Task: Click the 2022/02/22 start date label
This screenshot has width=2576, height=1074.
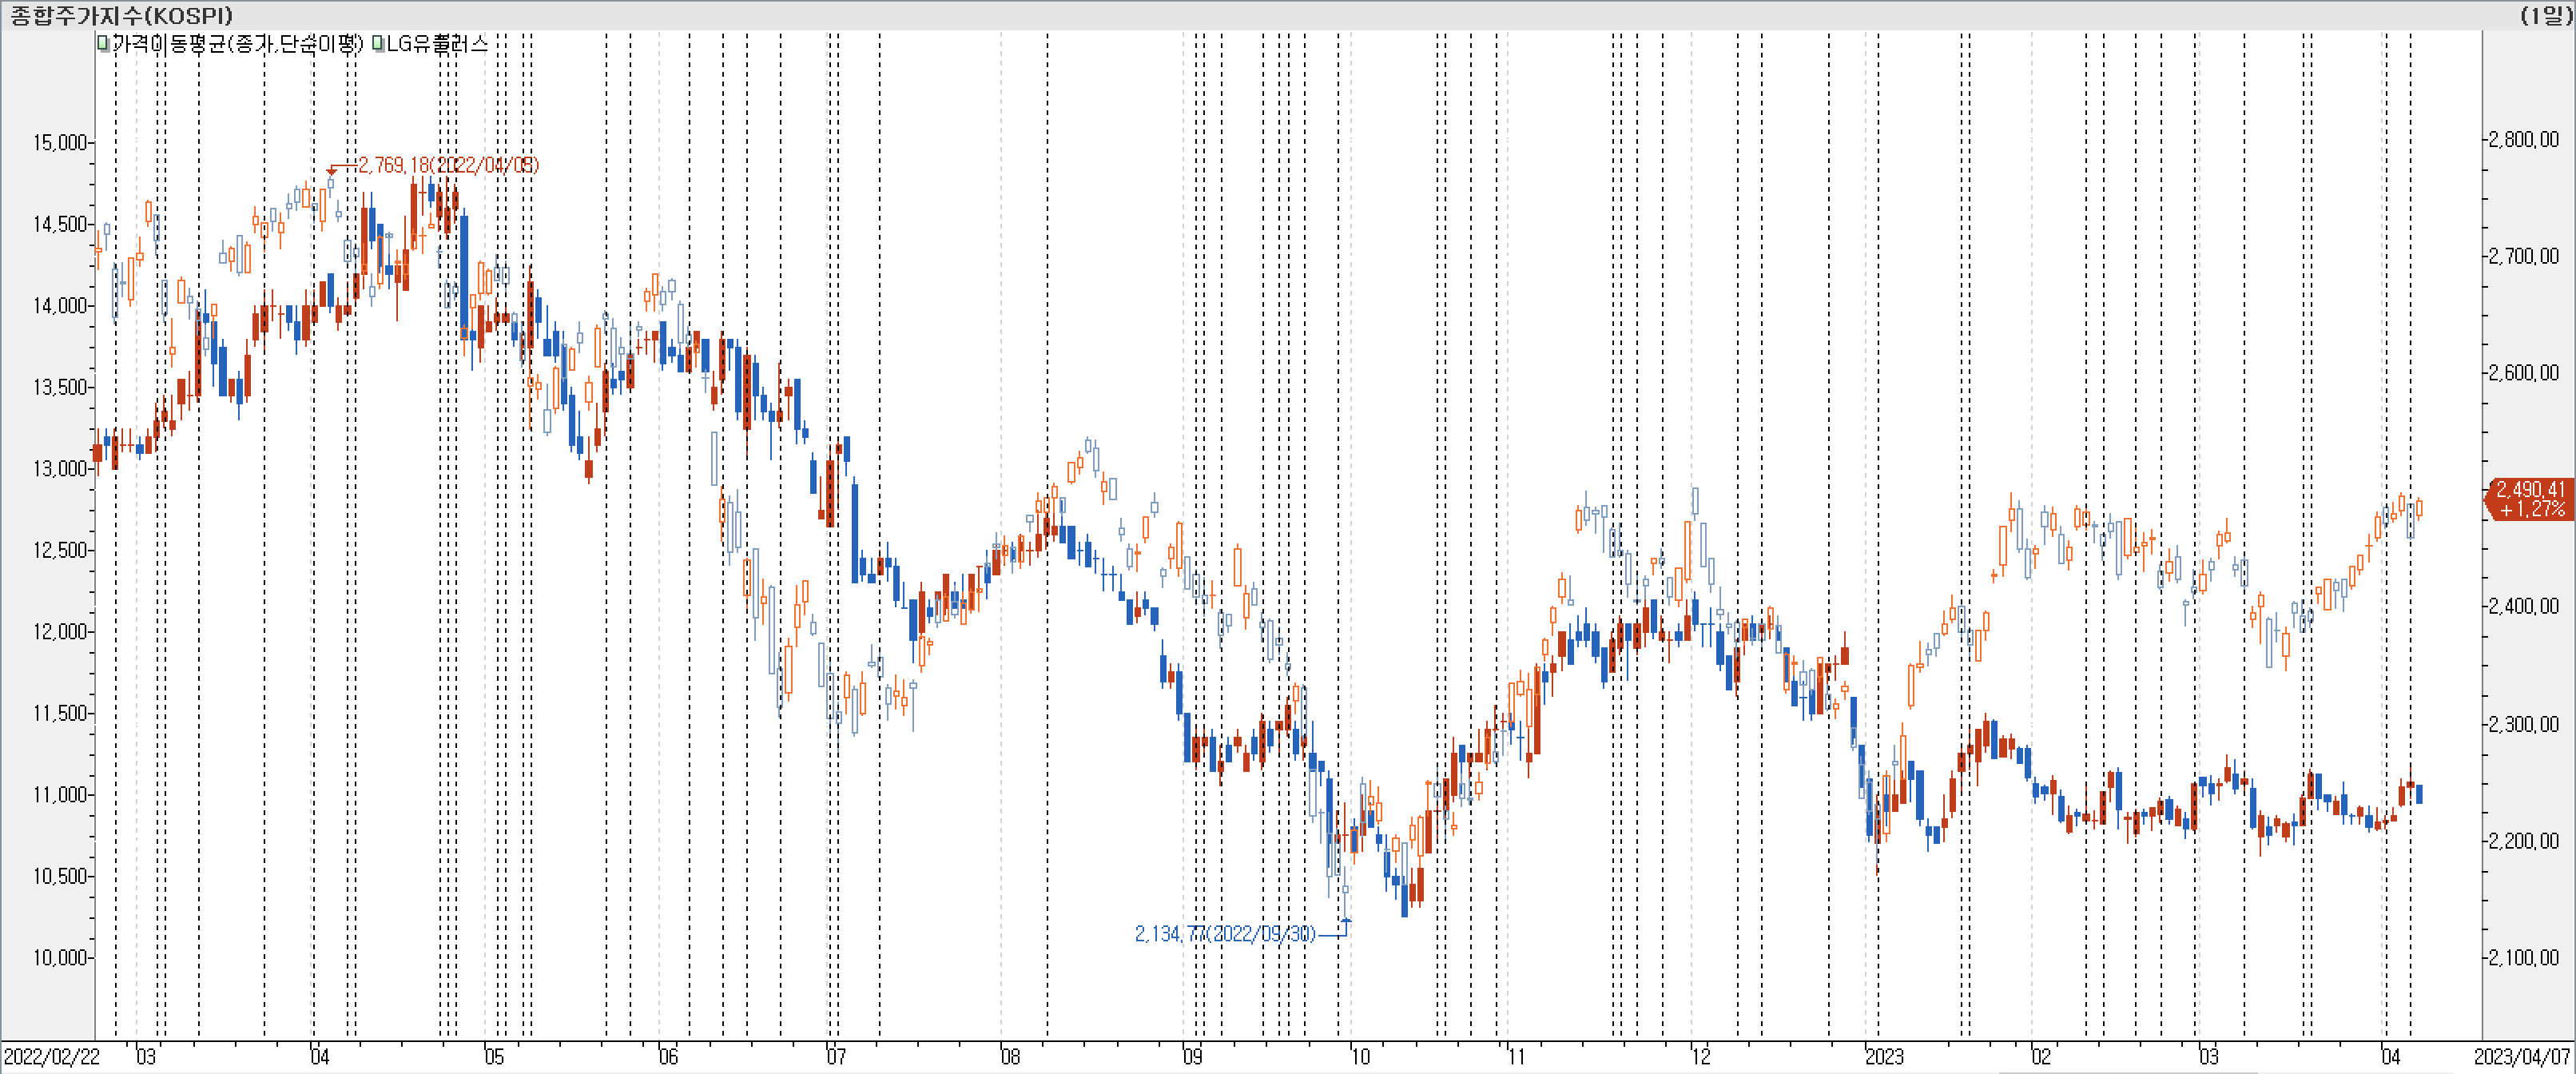Action: click(x=52, y=1057)
